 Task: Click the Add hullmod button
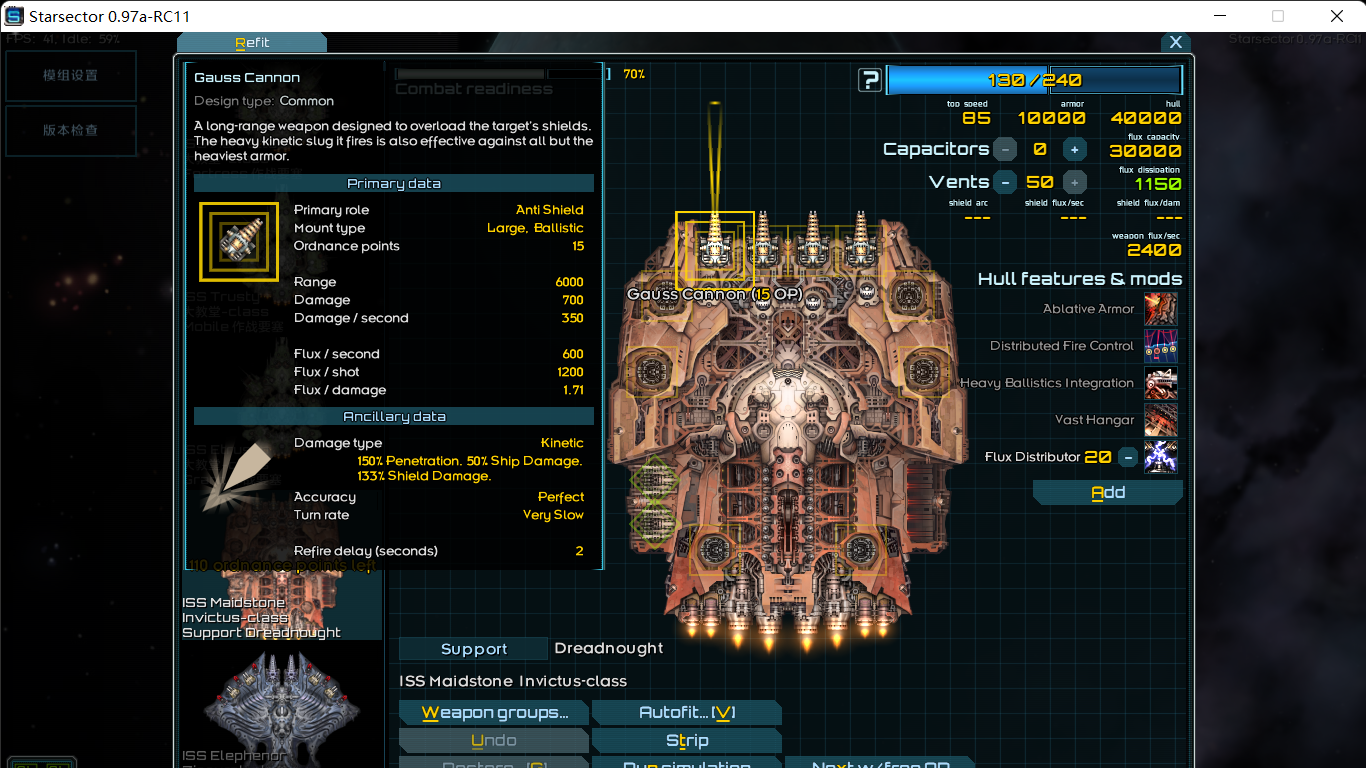tap(1107, 492)
